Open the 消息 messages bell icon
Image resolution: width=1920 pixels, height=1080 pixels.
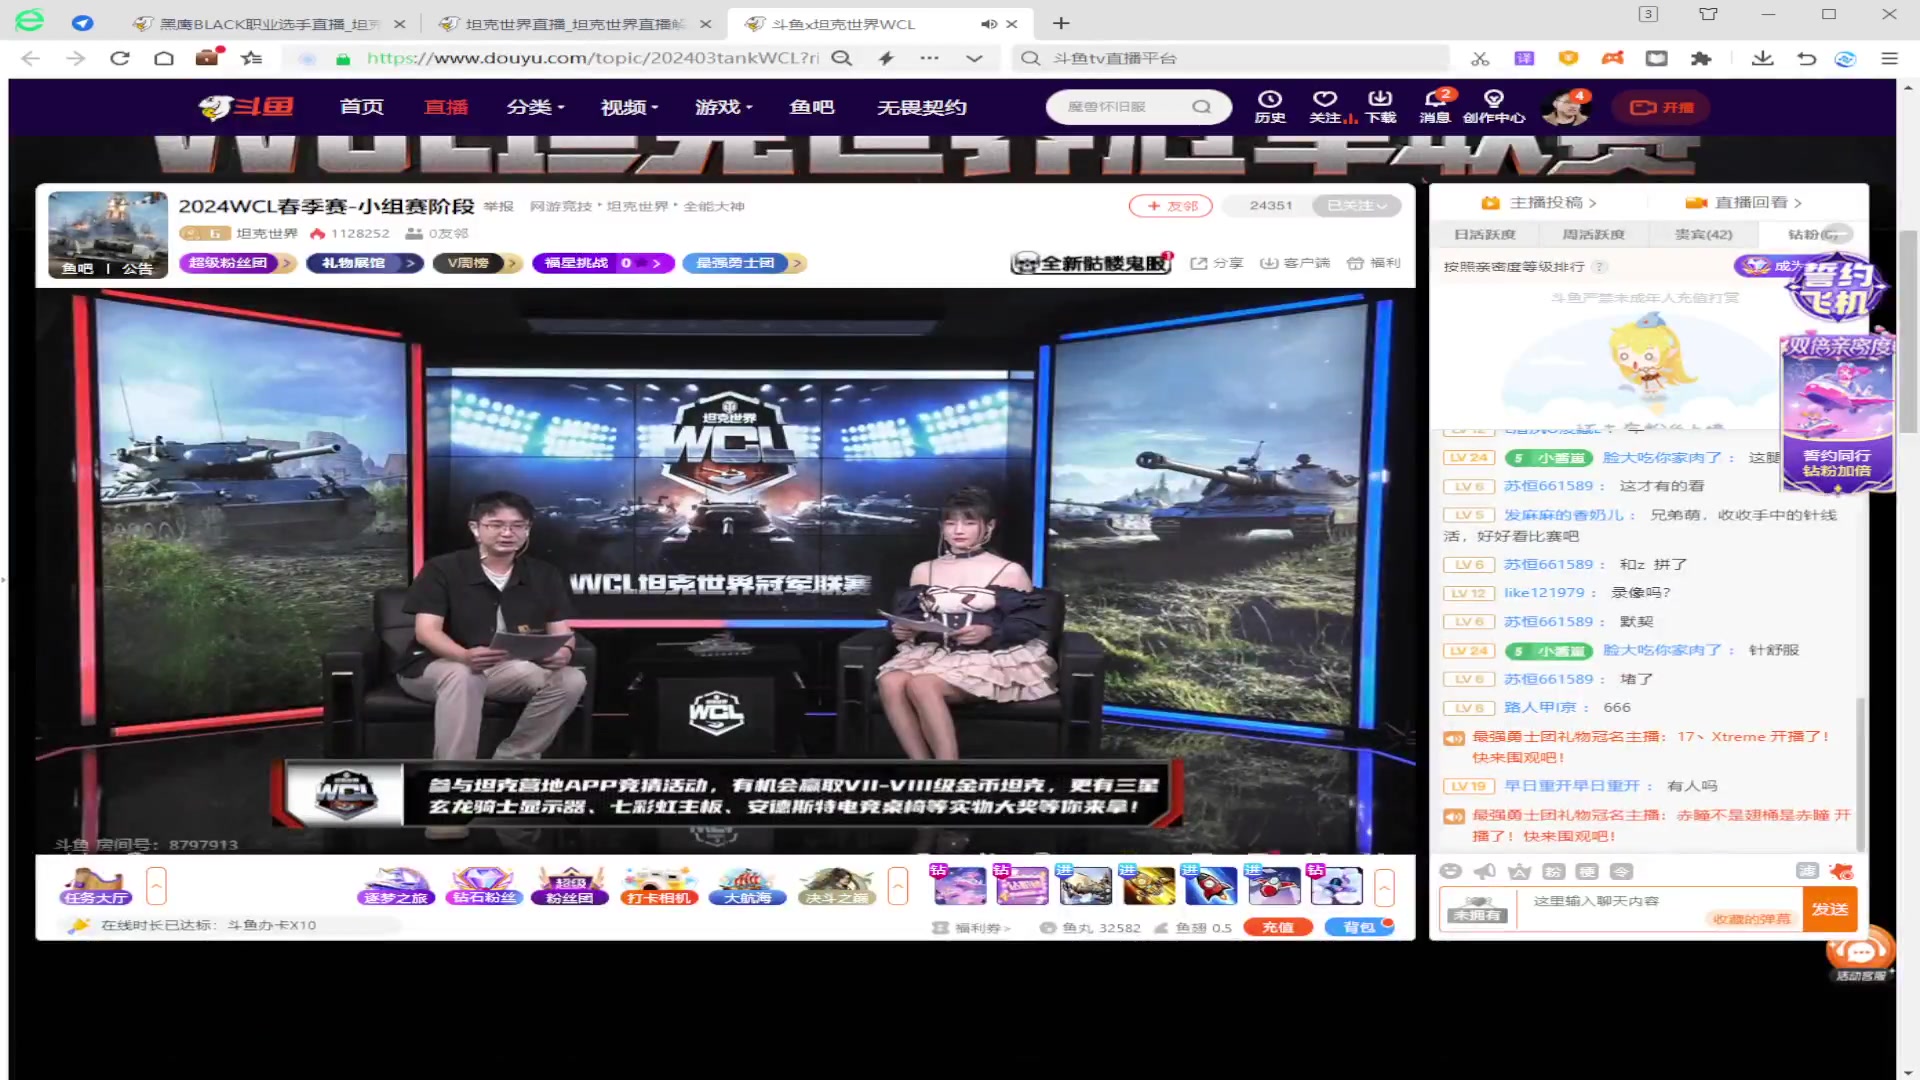tap(1435, 106)
